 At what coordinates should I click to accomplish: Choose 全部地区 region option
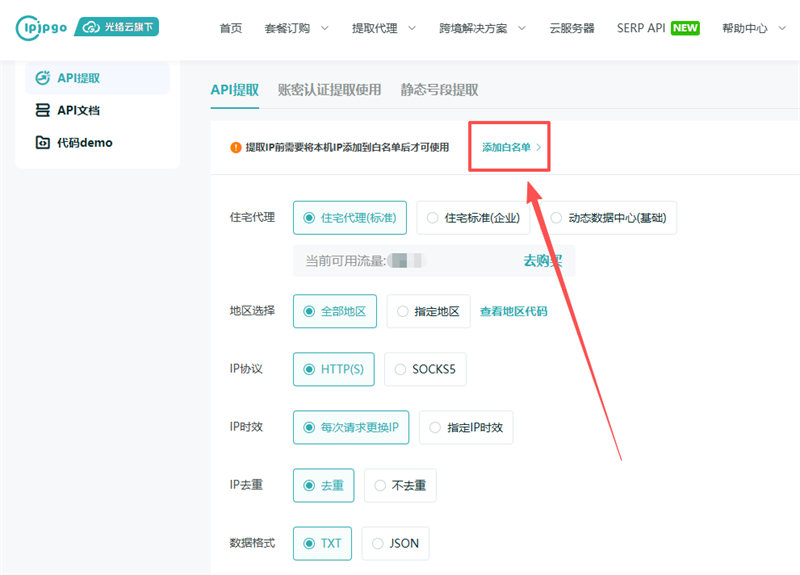point(335,311)
